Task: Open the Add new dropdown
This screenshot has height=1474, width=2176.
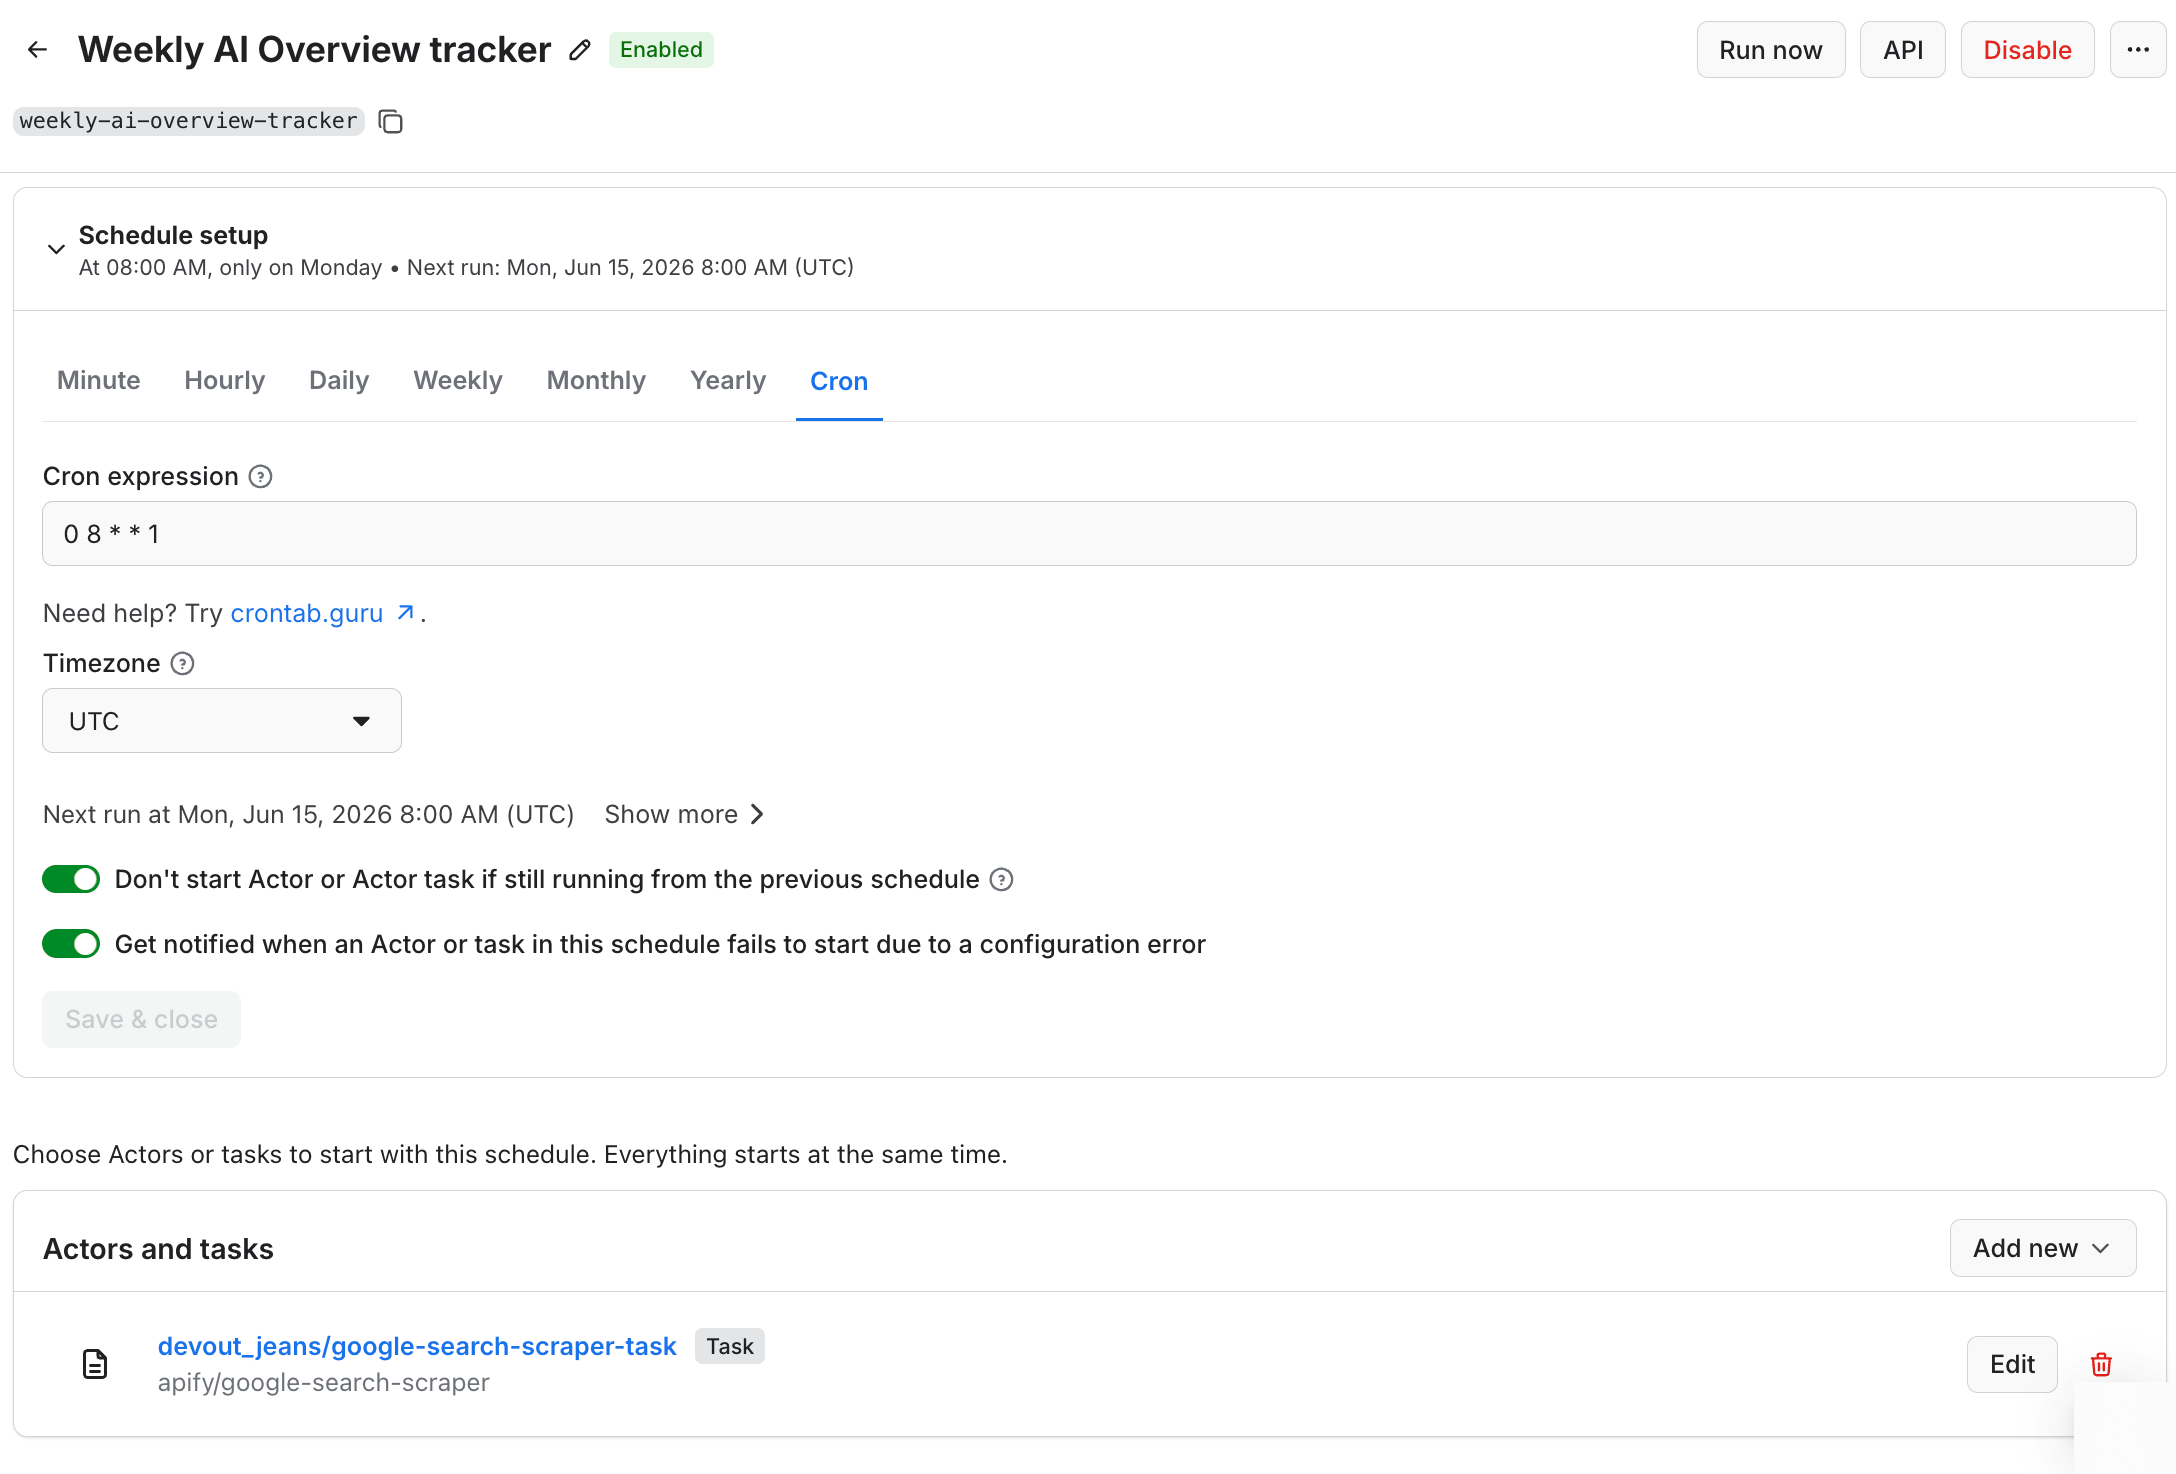Action: 2043,1248
